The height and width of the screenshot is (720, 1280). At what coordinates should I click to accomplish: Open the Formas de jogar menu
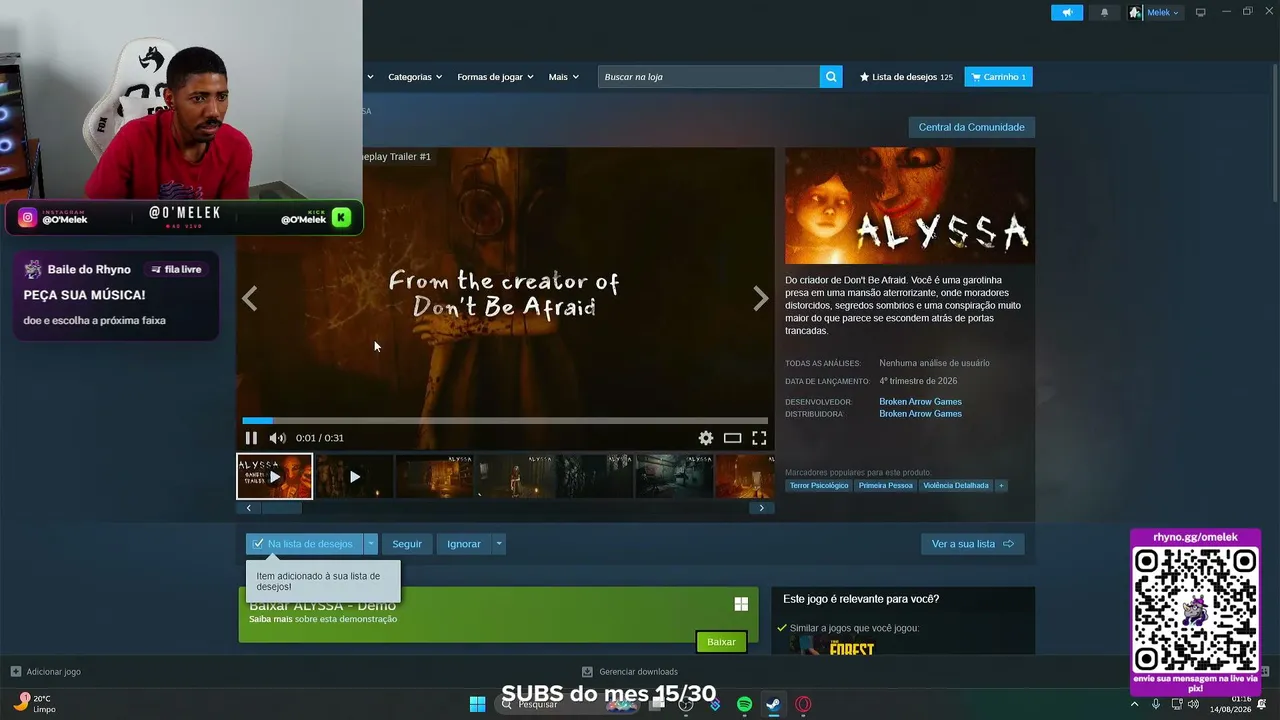pyautogui.click(x=495, y=77)
